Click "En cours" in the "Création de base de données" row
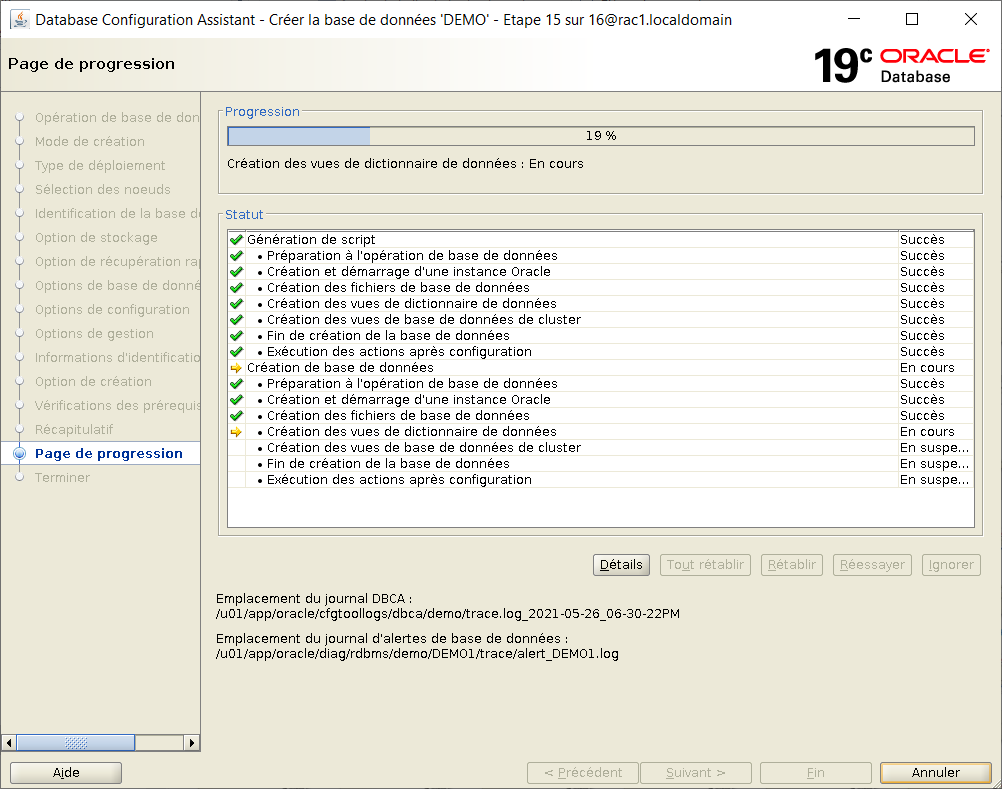The image size is (1002, 789). click(x=927, y=367)
